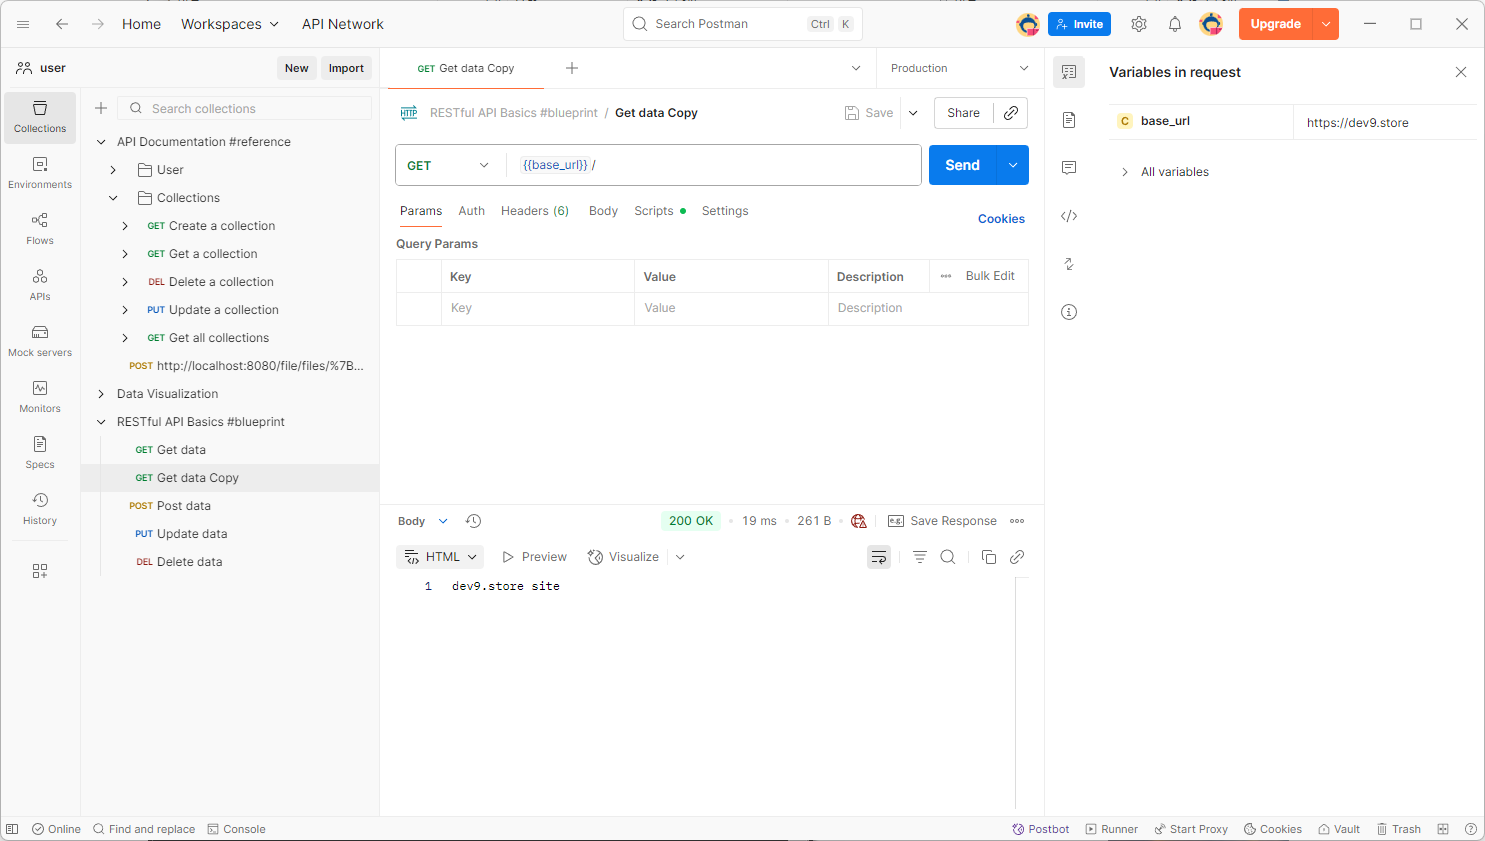Open the Collections sidebar panel
The image size is (1485, 841).
pos(40,117)
